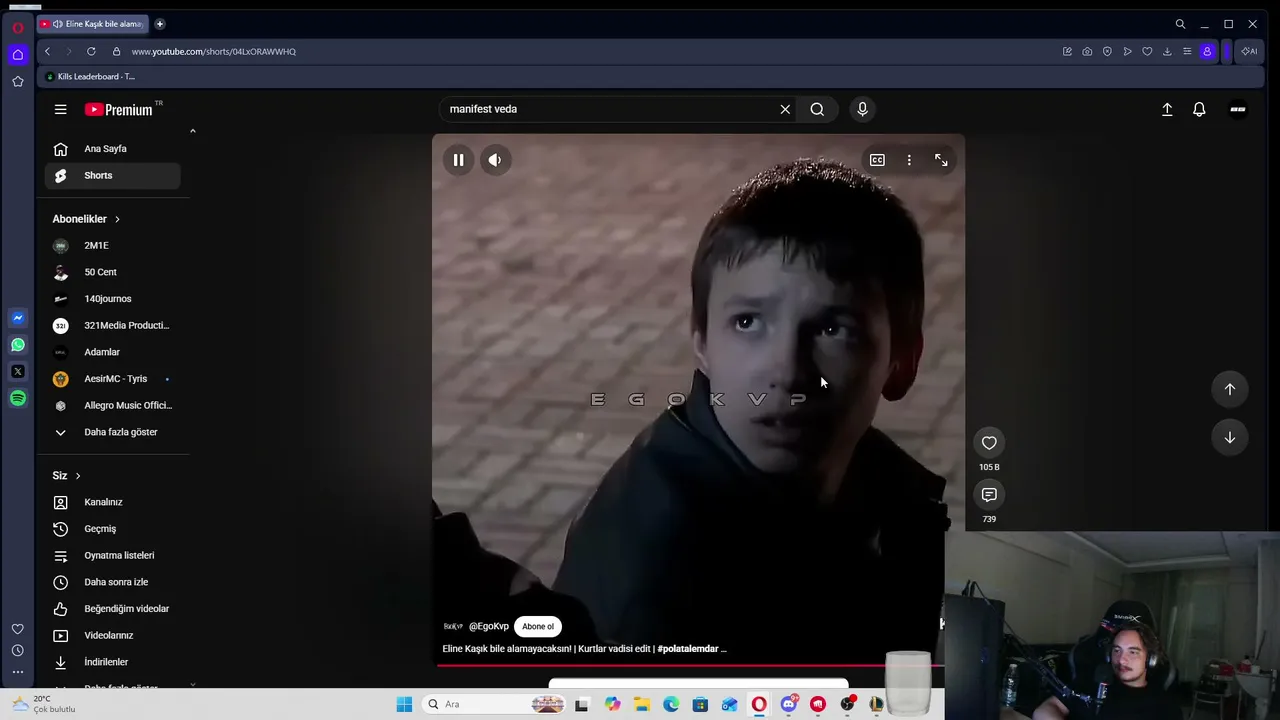This screenshot has width=1280, height=720.
Task: Open the Shorts three-dot options menu
Action: [909, 160]
